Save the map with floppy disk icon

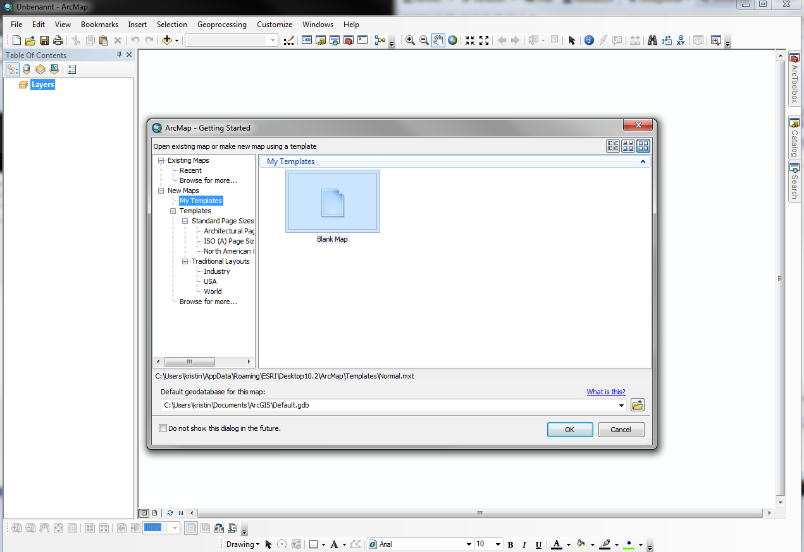(44, 40)
